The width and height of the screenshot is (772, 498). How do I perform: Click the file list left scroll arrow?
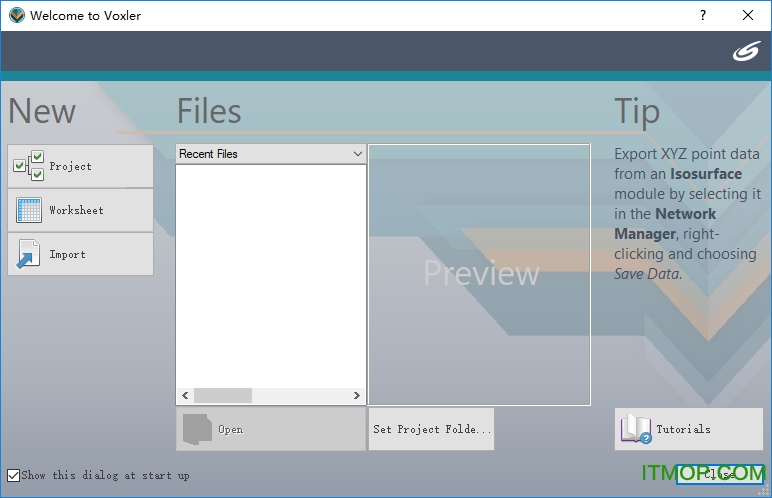[184, 396]
